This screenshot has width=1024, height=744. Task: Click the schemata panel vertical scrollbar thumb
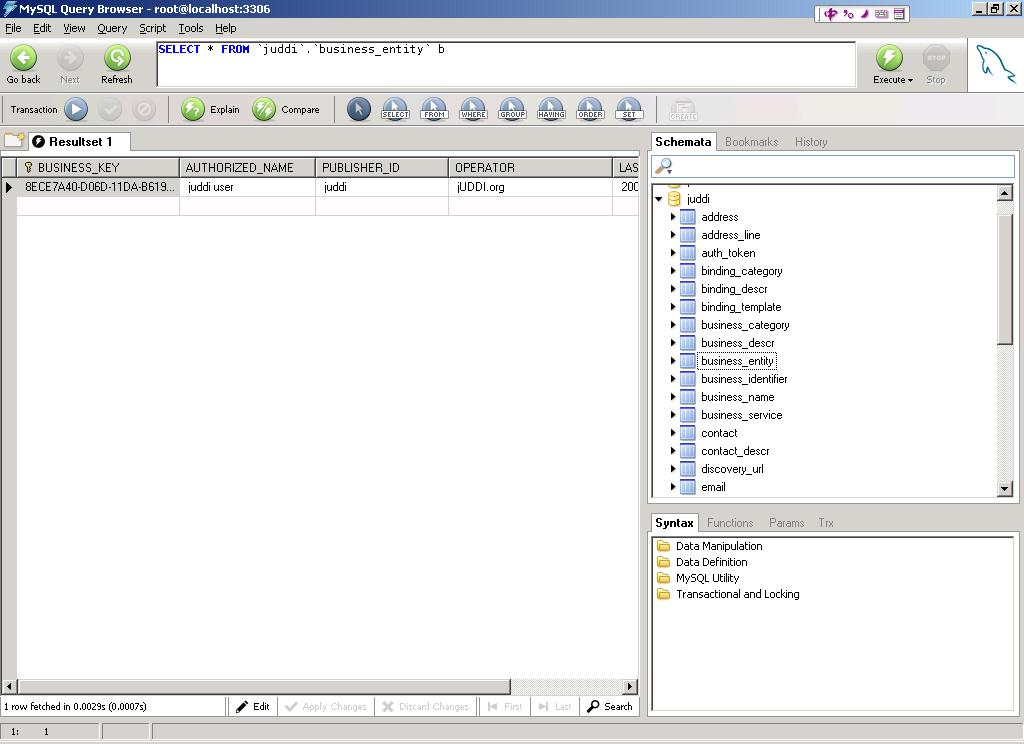click(x=1004, y=278)
